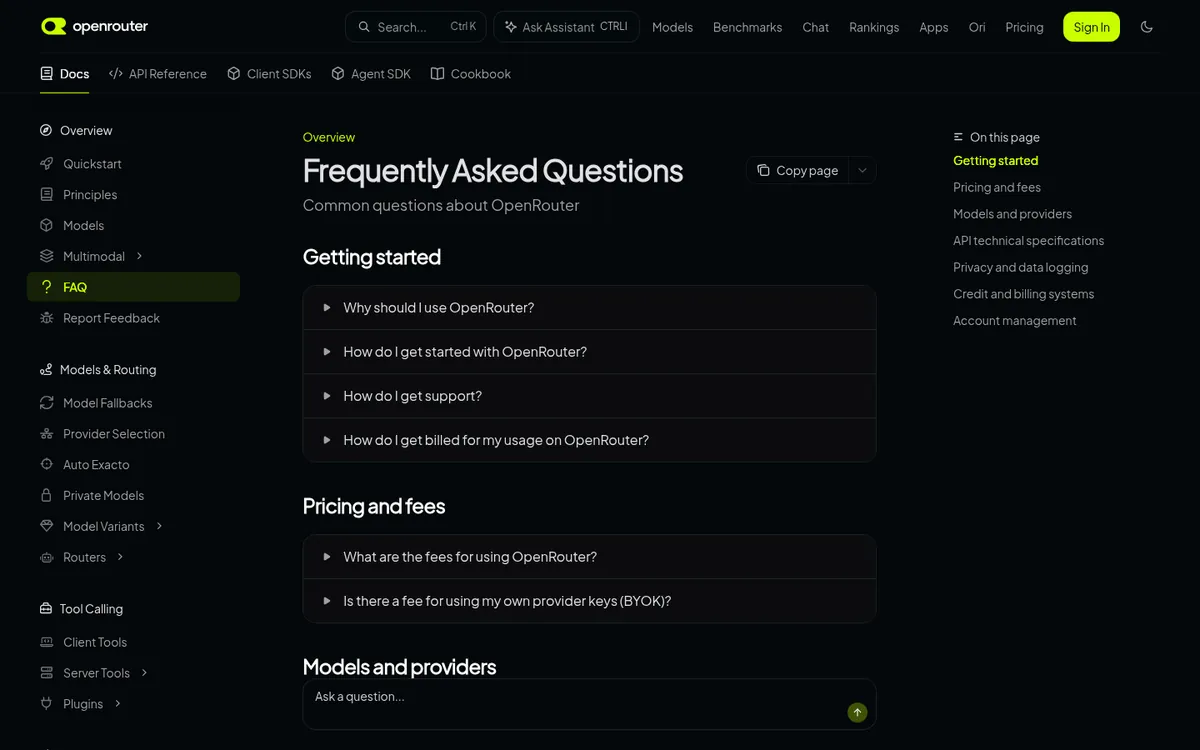Click the Private Models lock icon

pos(46,495)
